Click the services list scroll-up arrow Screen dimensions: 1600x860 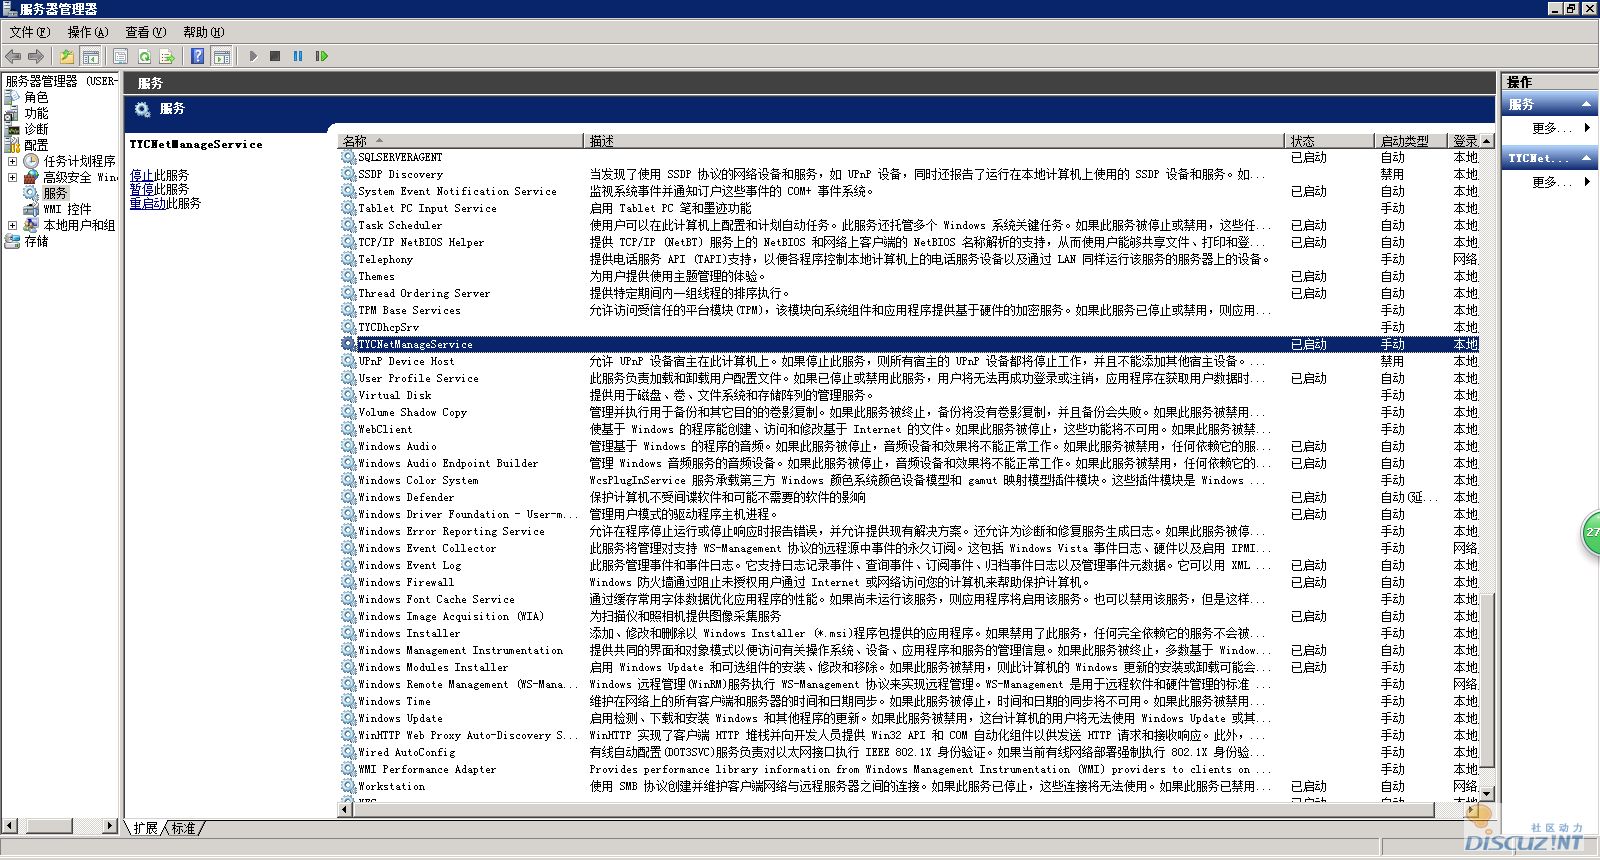coord(1487,141)
